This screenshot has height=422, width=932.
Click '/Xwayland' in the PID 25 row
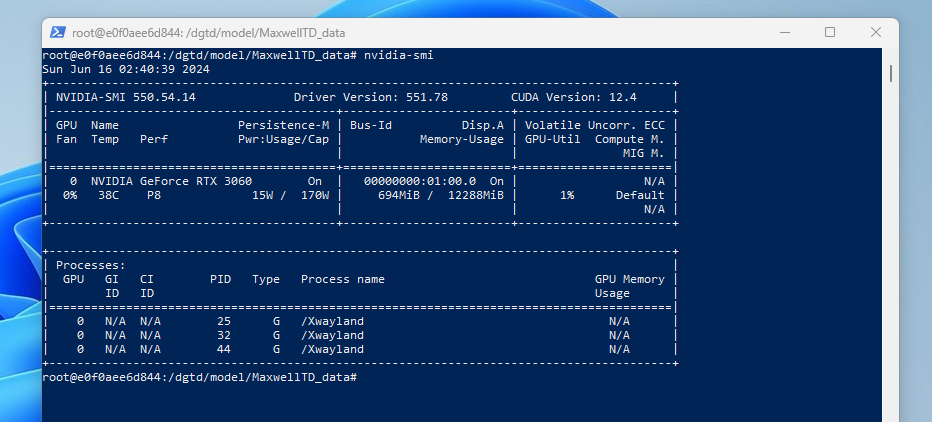click(x=332, y=322)
